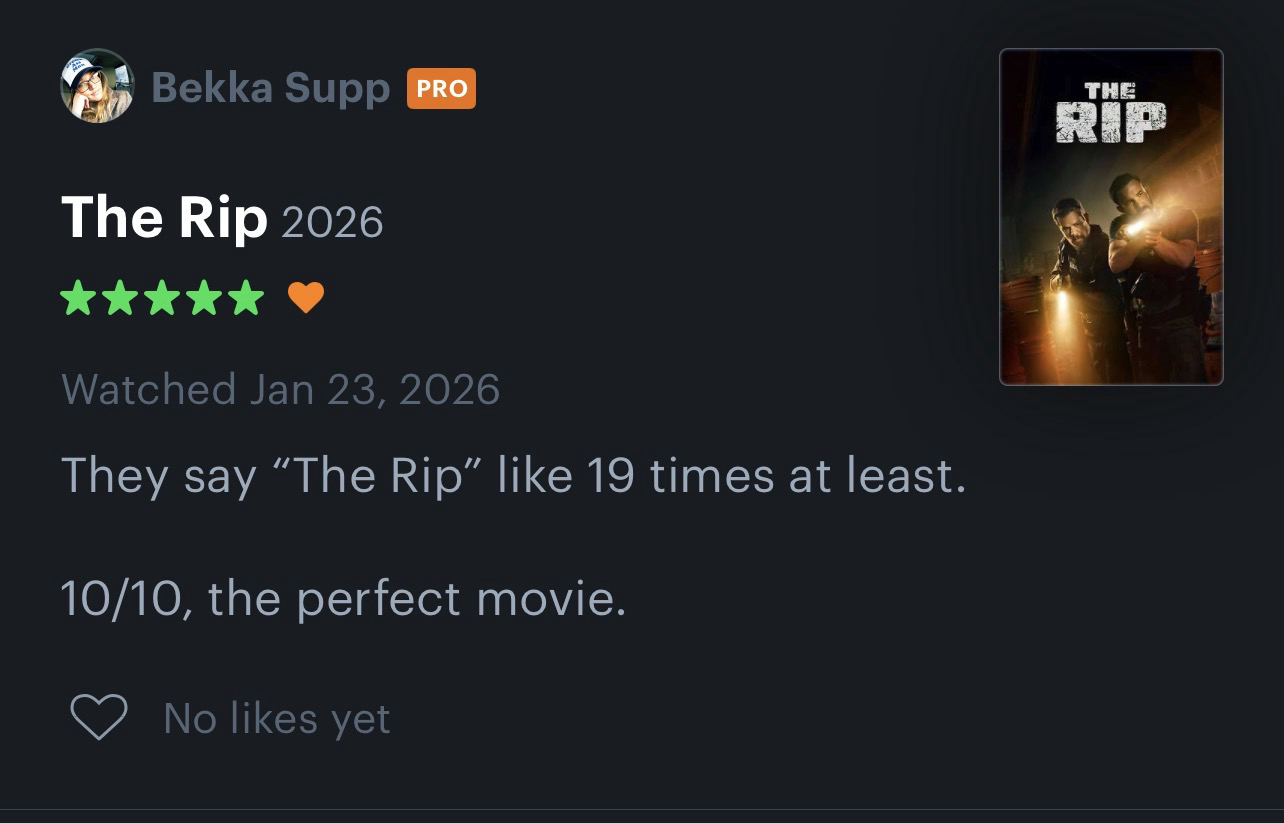The image size is (1284, 823).
Task: Select the "10/10, the perfect movie." line
Action: (x=343, y=599)
